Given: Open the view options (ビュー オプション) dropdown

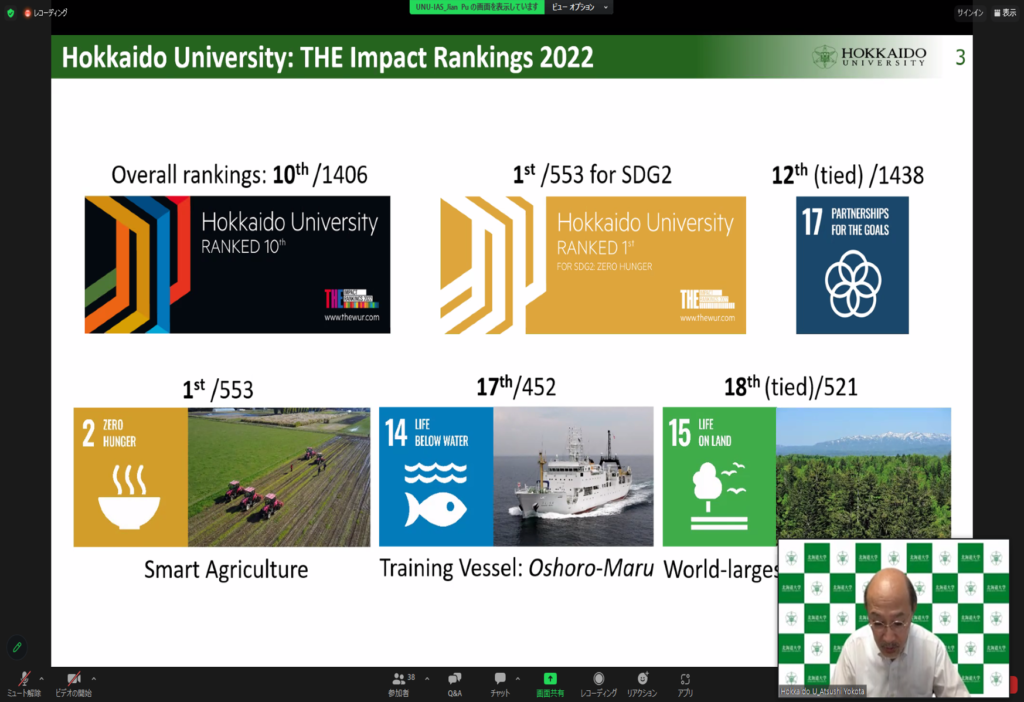Looking at the screenshot, I should [578, 7].
